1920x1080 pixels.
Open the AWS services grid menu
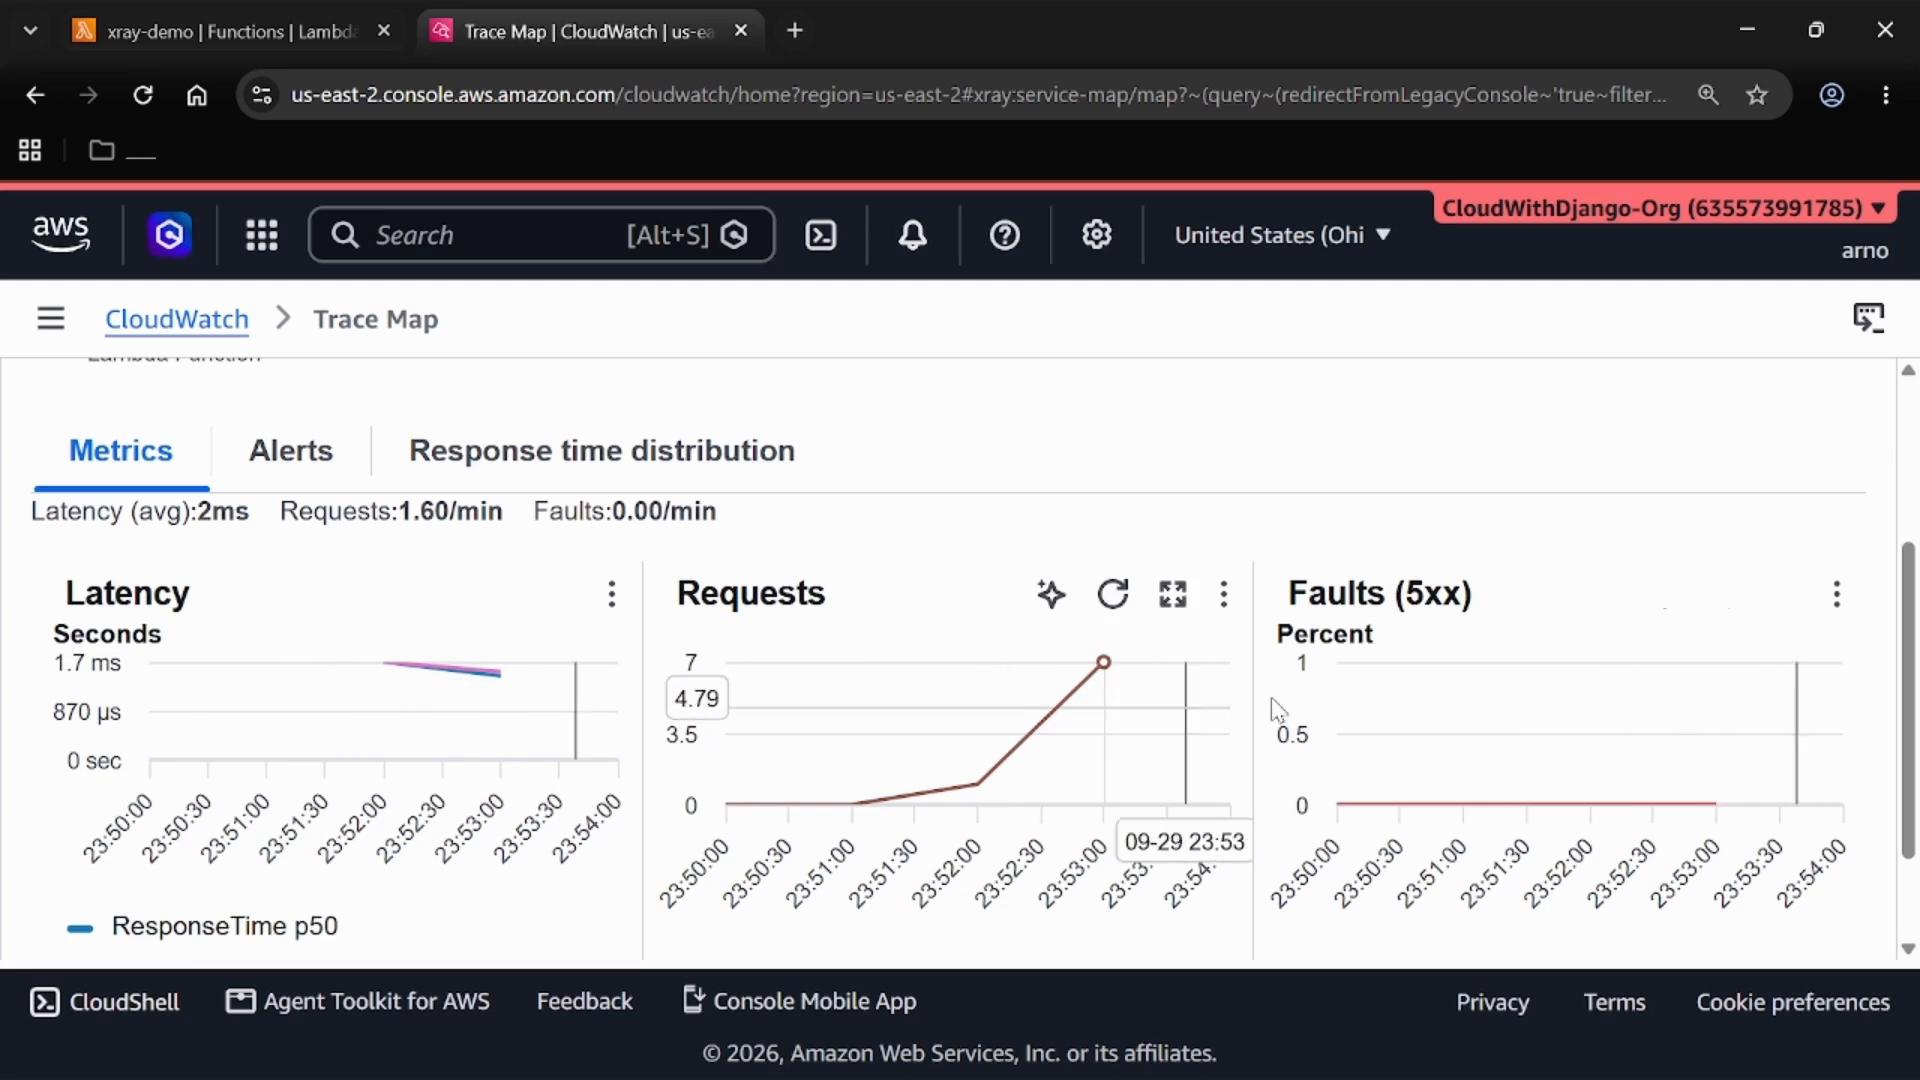click(x=262, y=235)
